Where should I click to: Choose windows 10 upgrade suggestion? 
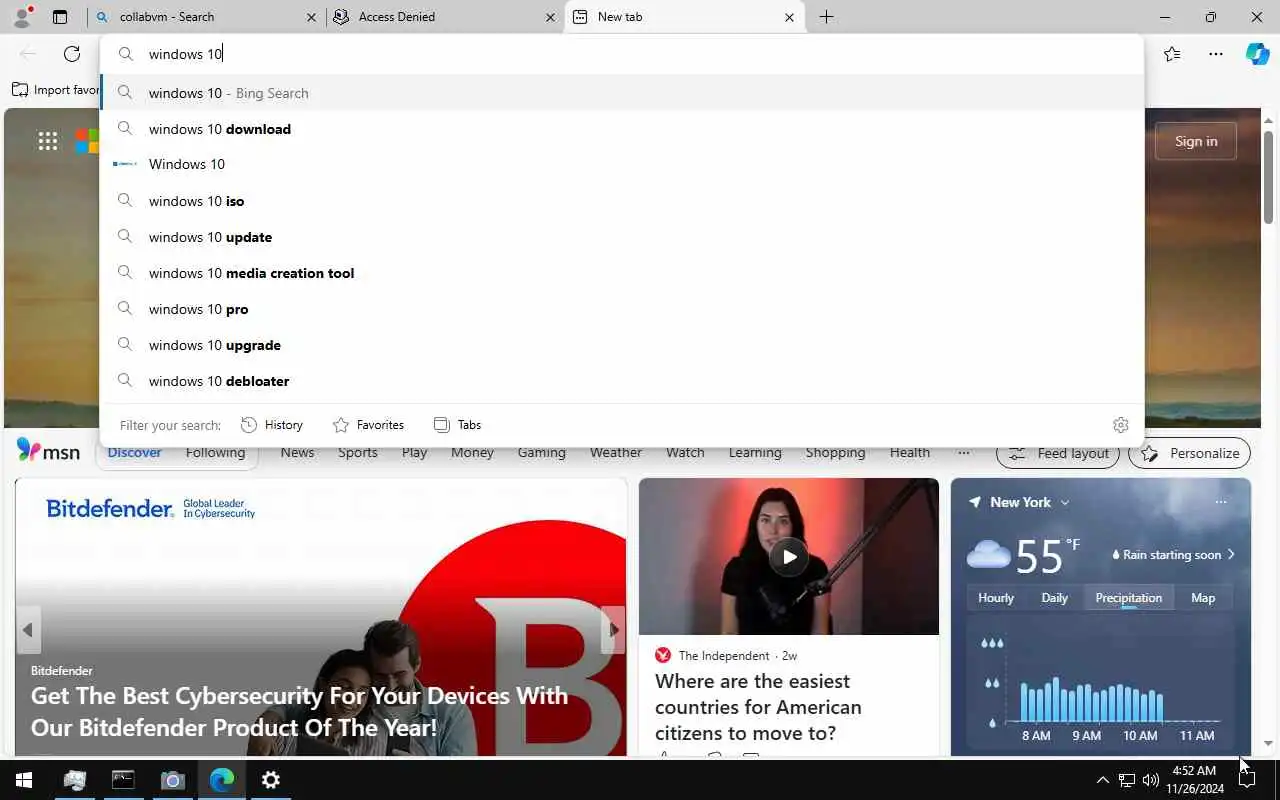[x=622, y=345]
